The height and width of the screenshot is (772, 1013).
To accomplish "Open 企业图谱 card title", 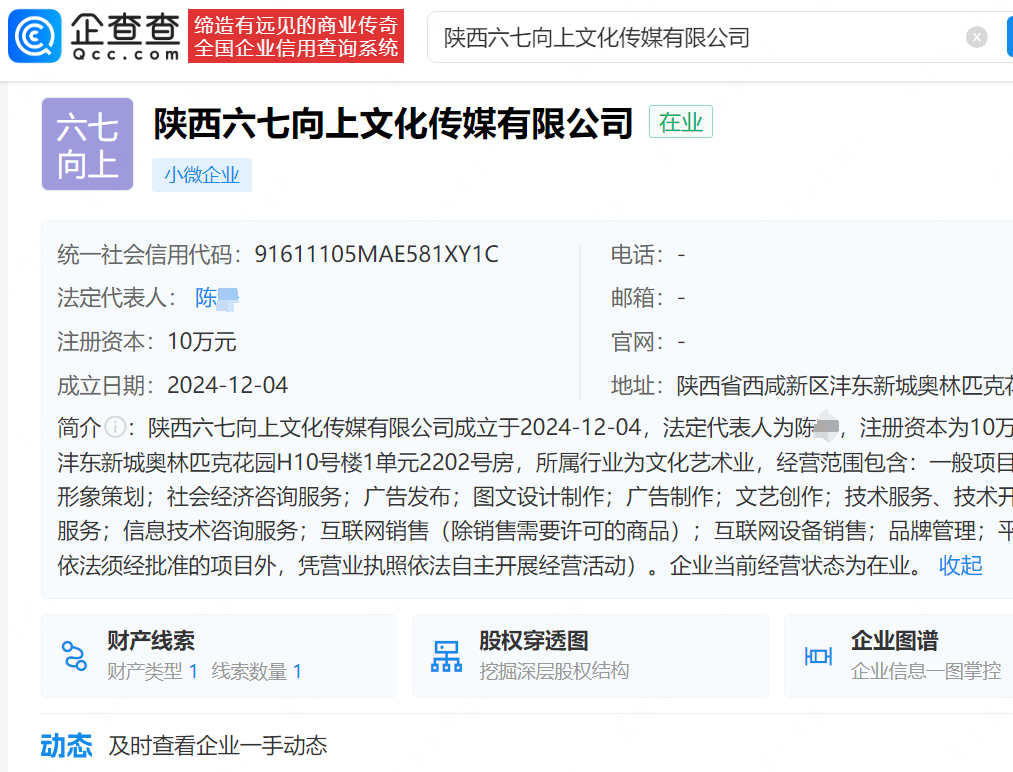I will click(894, 641).
